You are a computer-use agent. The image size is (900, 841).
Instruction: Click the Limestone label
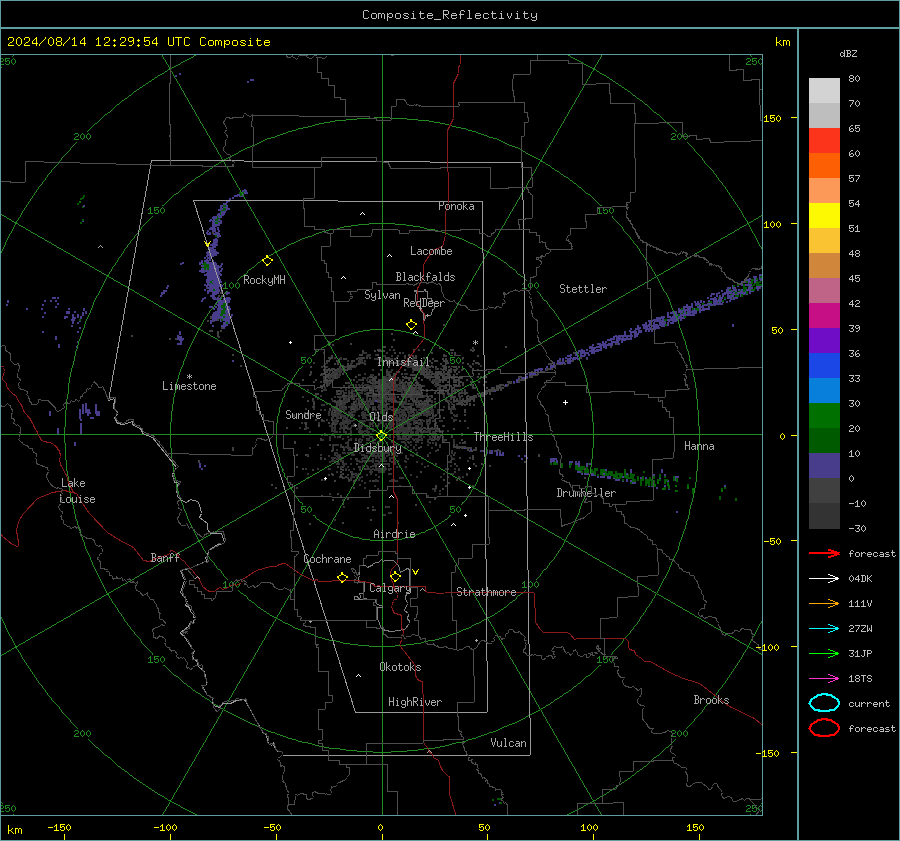(189, 386)
